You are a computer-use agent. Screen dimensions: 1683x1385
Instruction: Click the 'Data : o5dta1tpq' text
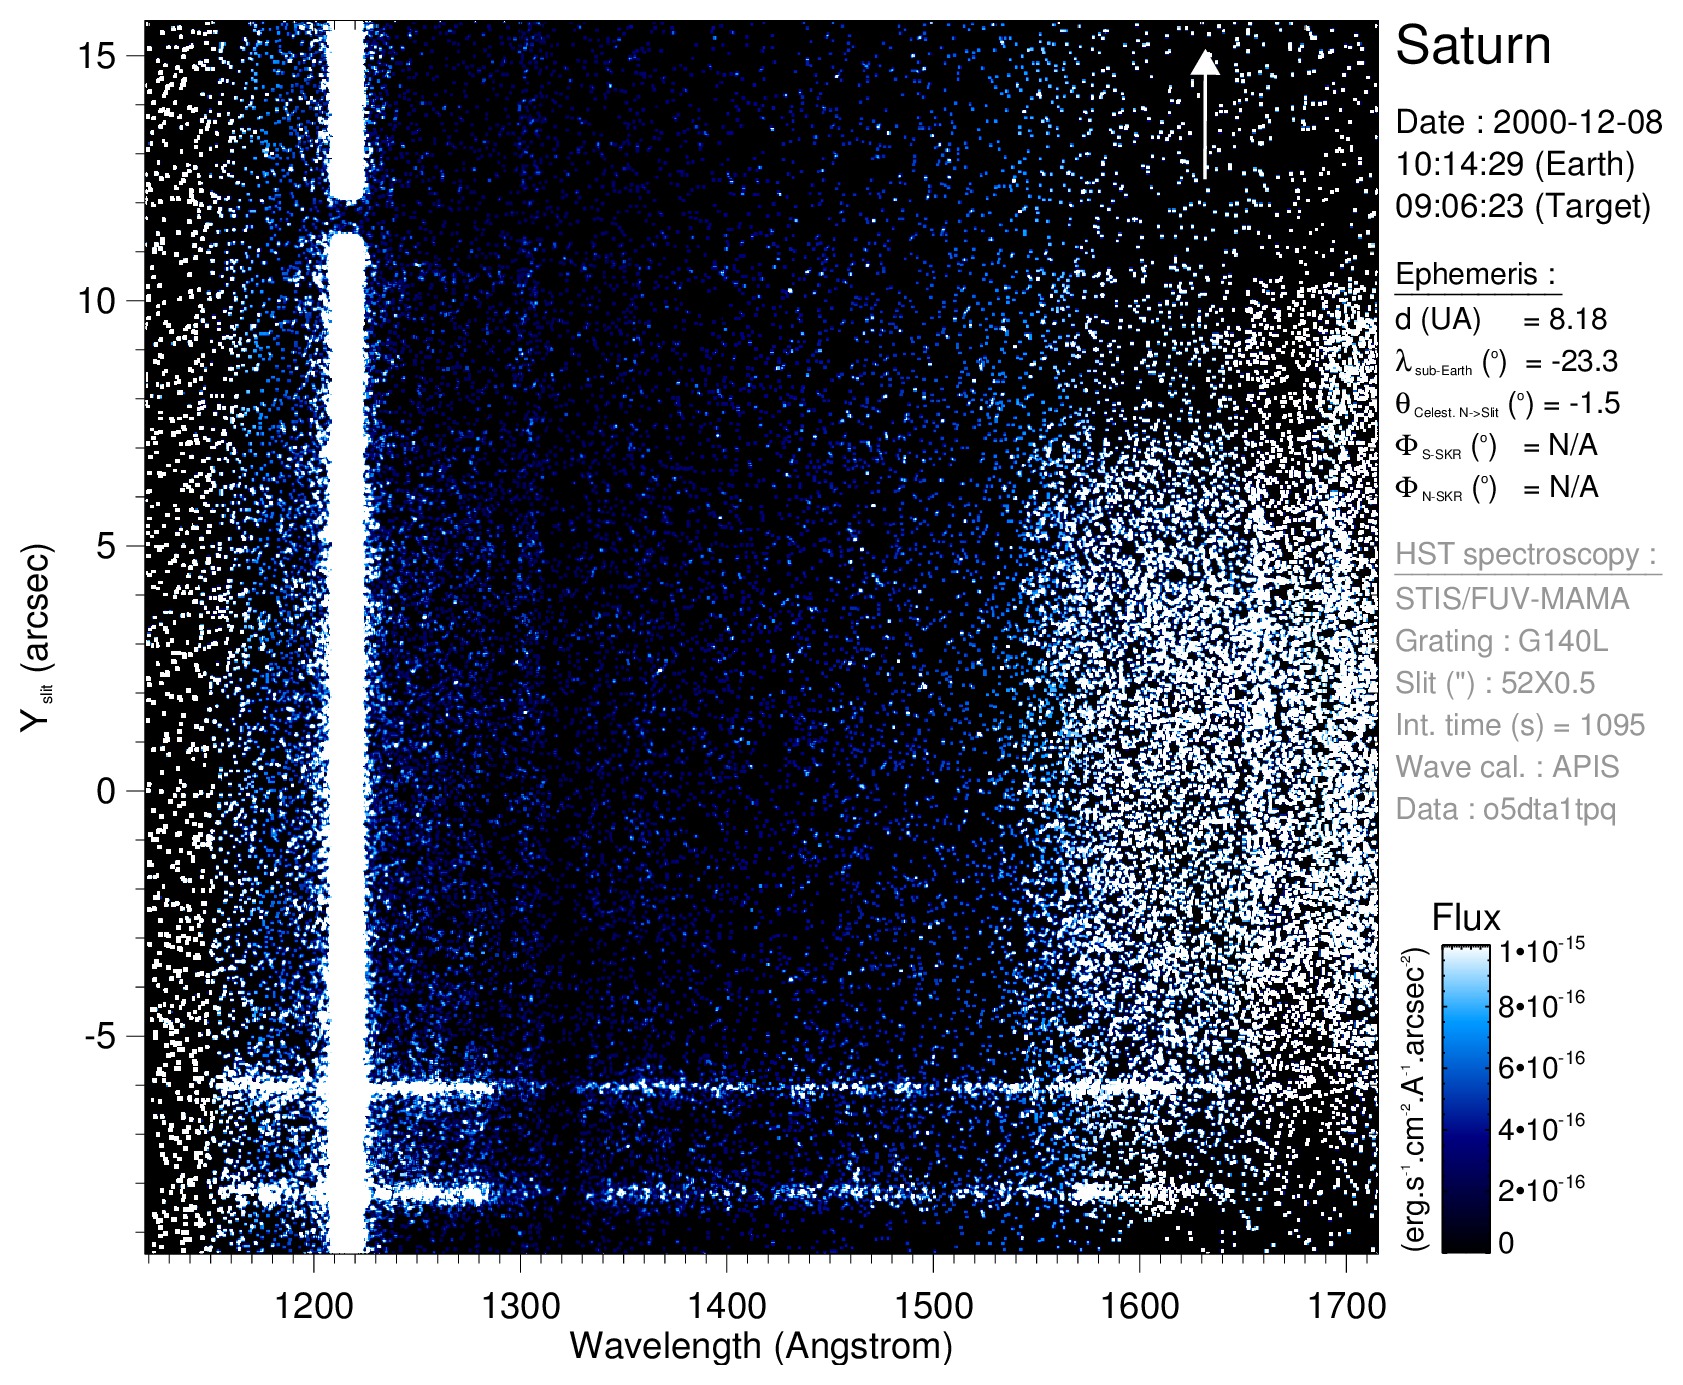click(1505, 809)
